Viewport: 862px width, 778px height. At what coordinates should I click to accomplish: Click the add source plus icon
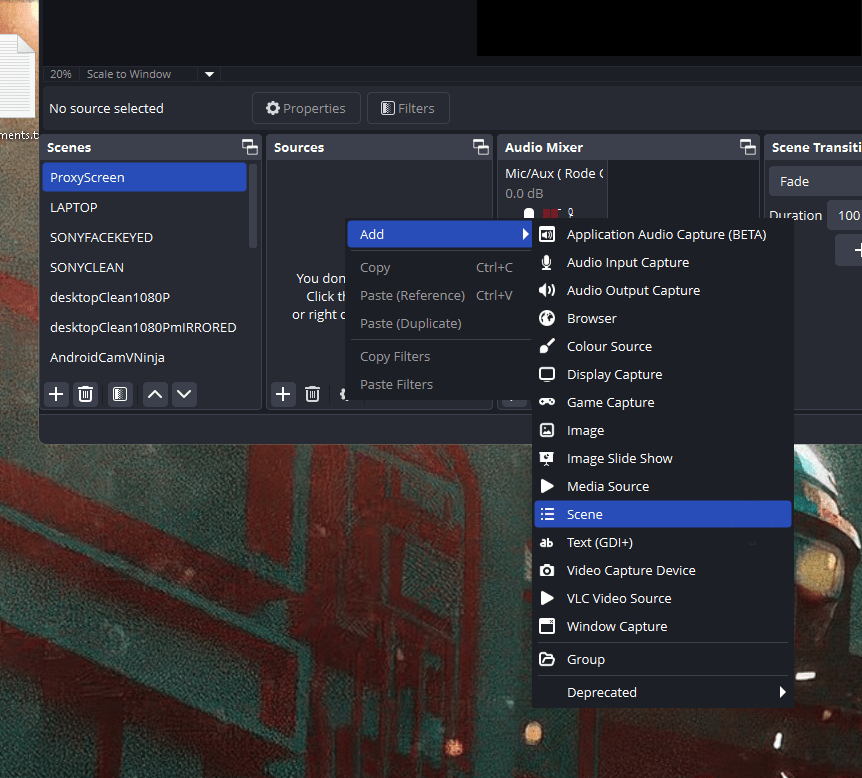click(x=283, y=394)
